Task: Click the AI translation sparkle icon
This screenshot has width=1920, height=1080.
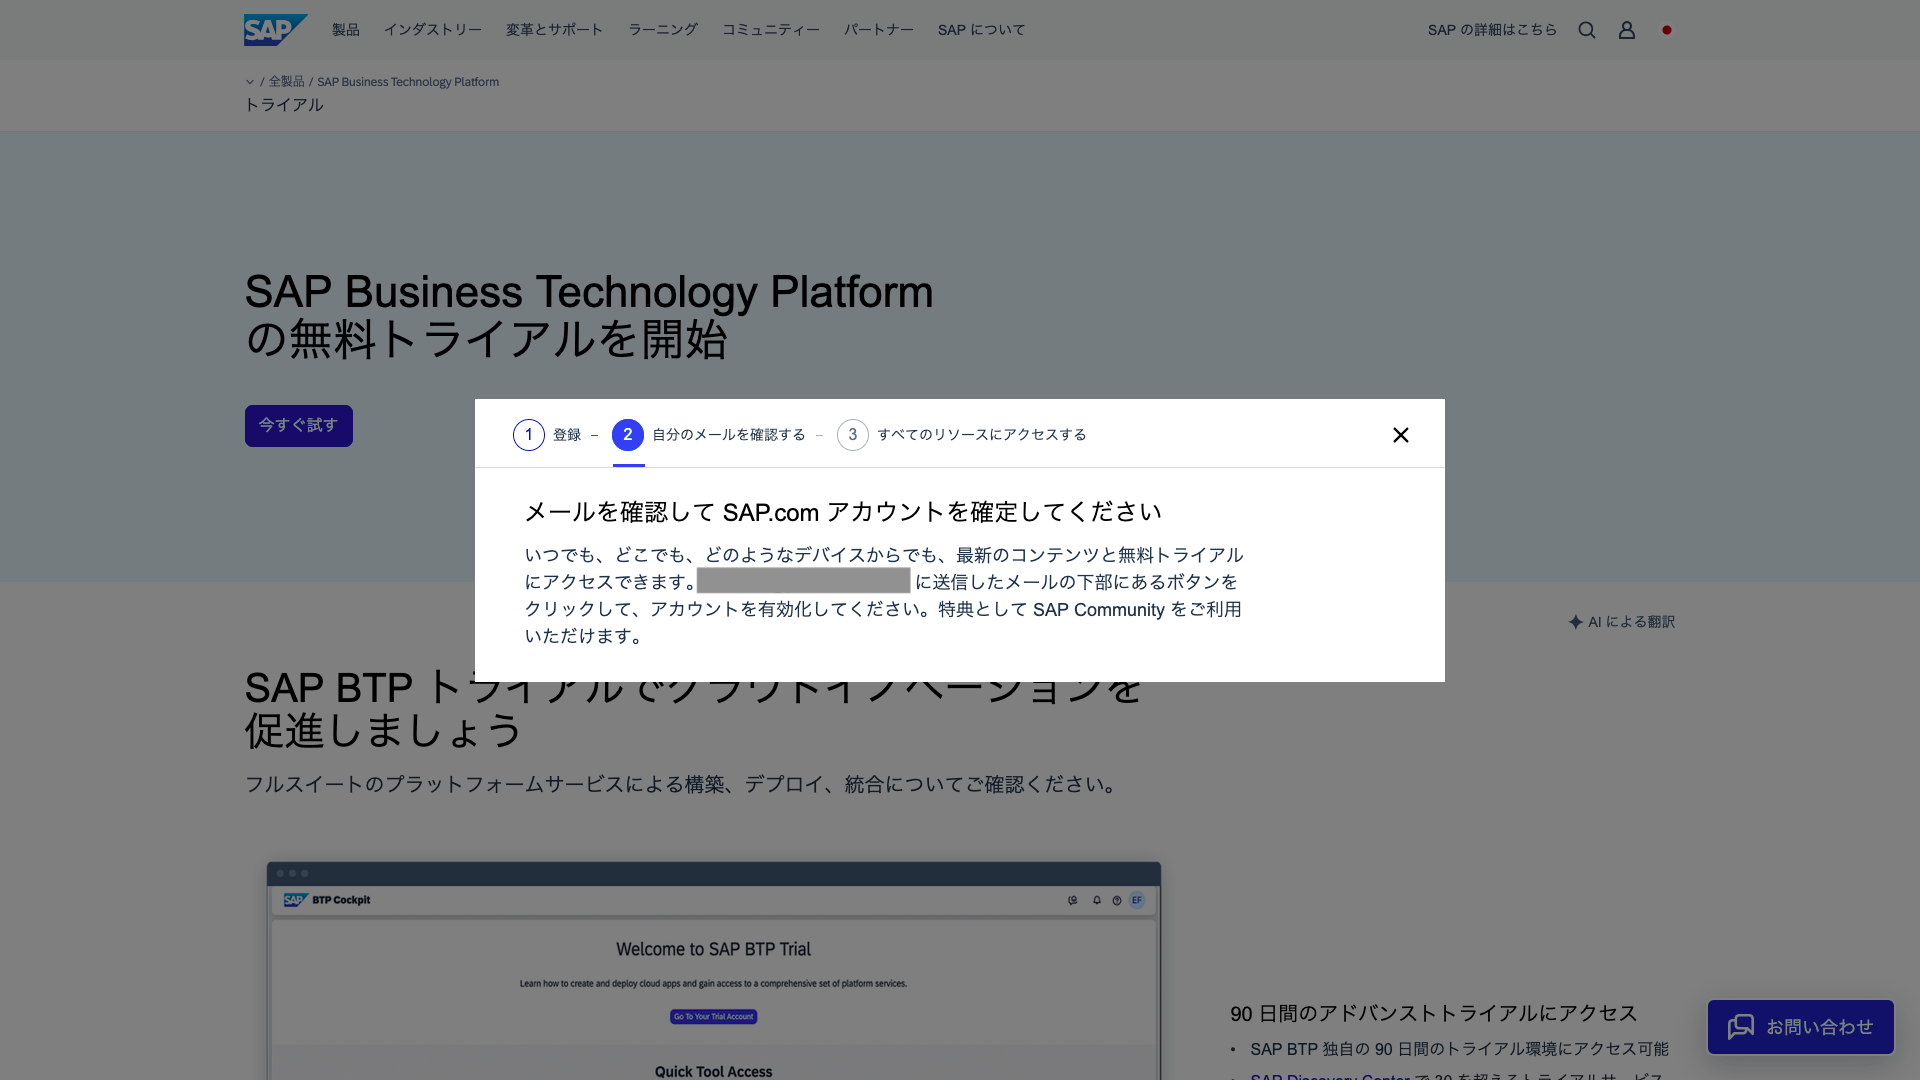Action: click(x=1576, y=622)
